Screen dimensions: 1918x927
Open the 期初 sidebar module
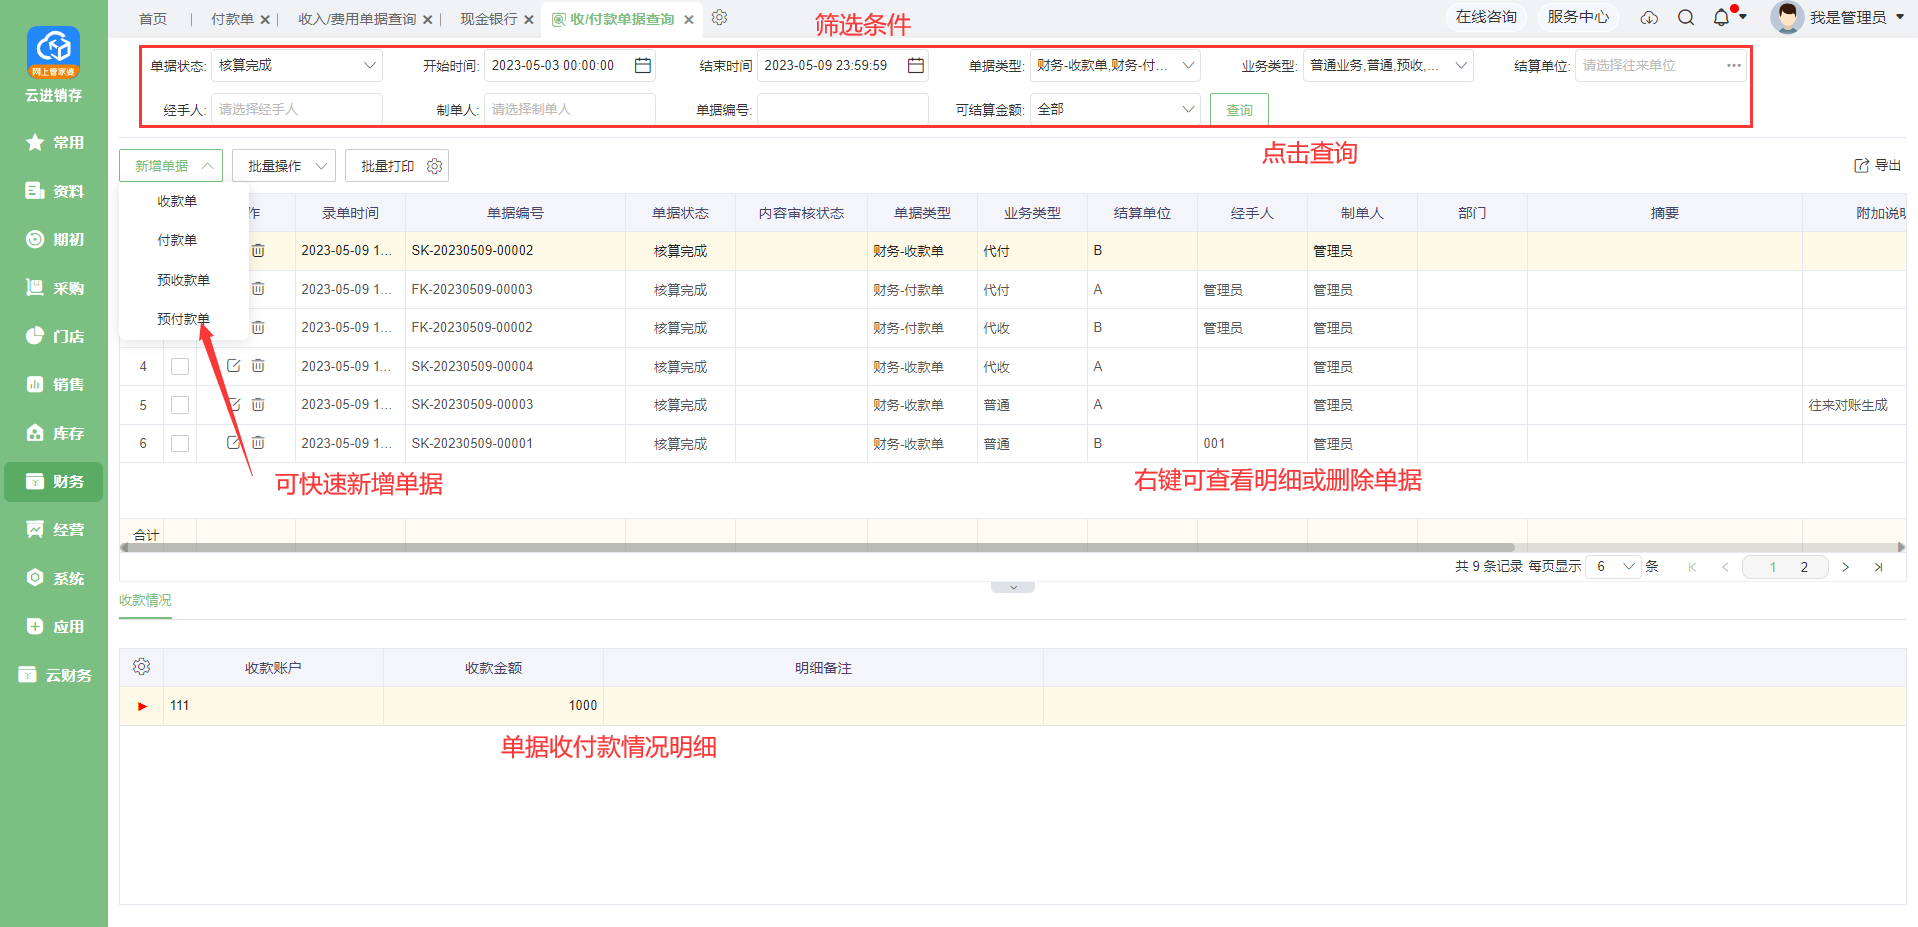(54, 239)
